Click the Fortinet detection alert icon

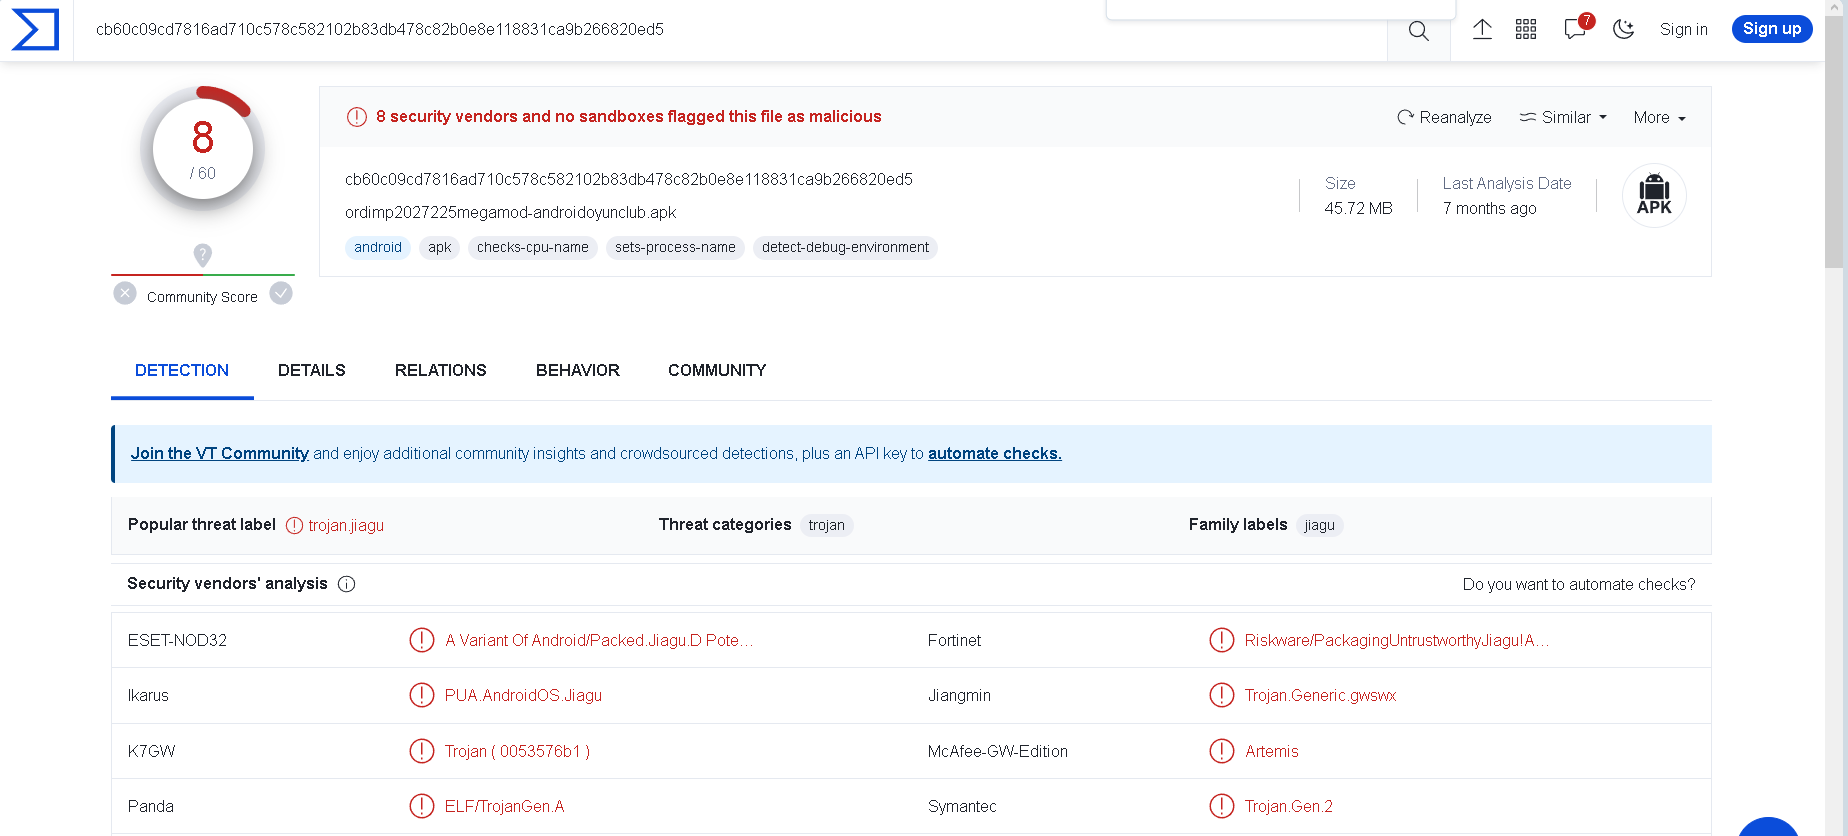point(1222,640)
